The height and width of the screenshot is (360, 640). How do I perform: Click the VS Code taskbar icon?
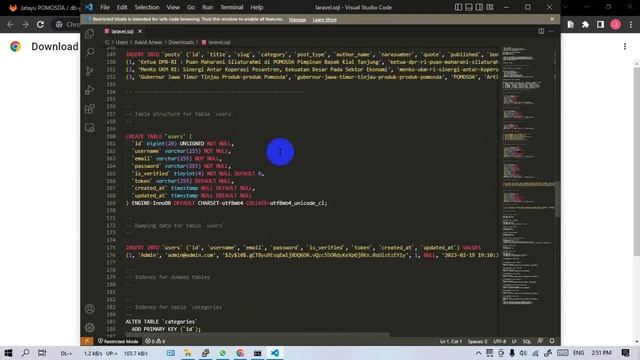(275, 353)
